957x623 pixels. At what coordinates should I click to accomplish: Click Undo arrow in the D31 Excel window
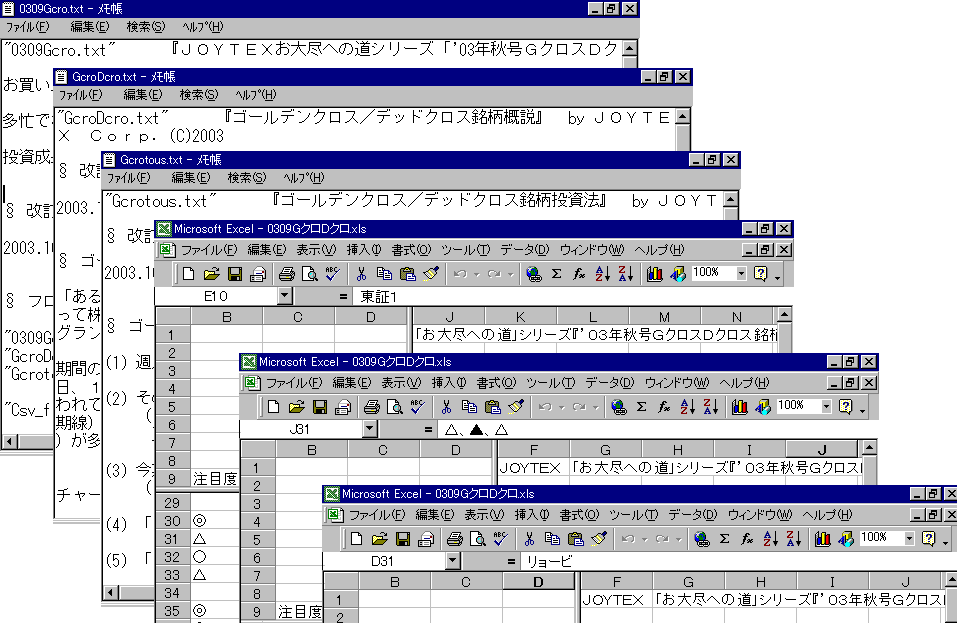(x=628, y=539)
